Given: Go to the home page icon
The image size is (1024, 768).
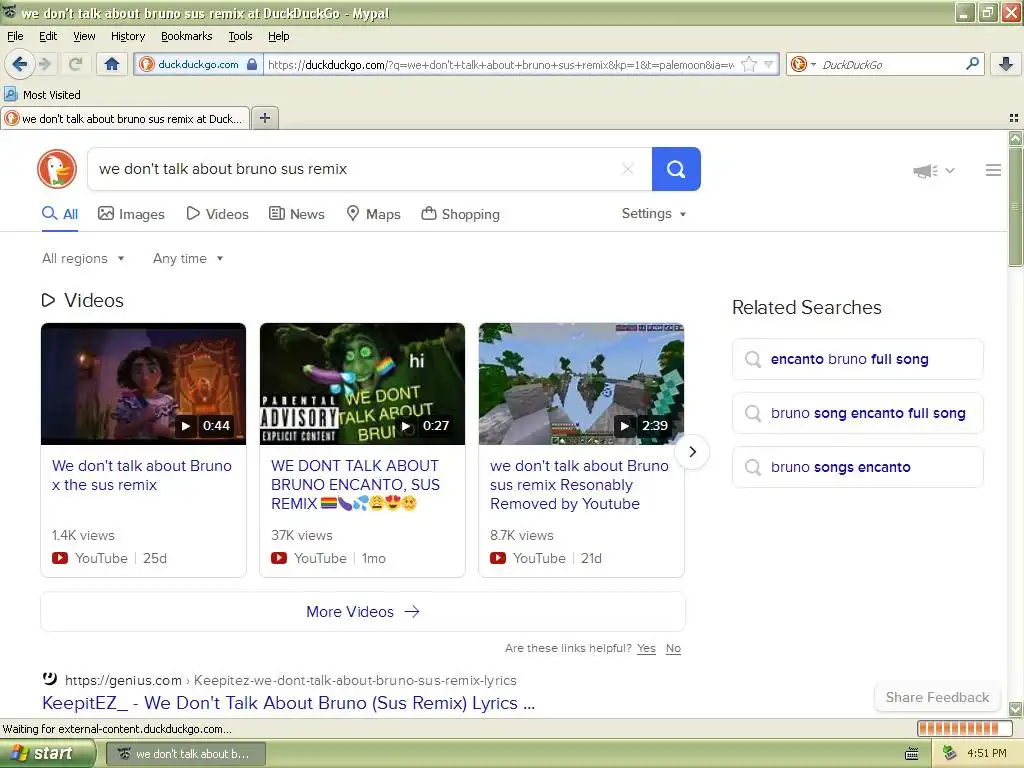Looking at the screenshot, I should (x=112, y=64).
